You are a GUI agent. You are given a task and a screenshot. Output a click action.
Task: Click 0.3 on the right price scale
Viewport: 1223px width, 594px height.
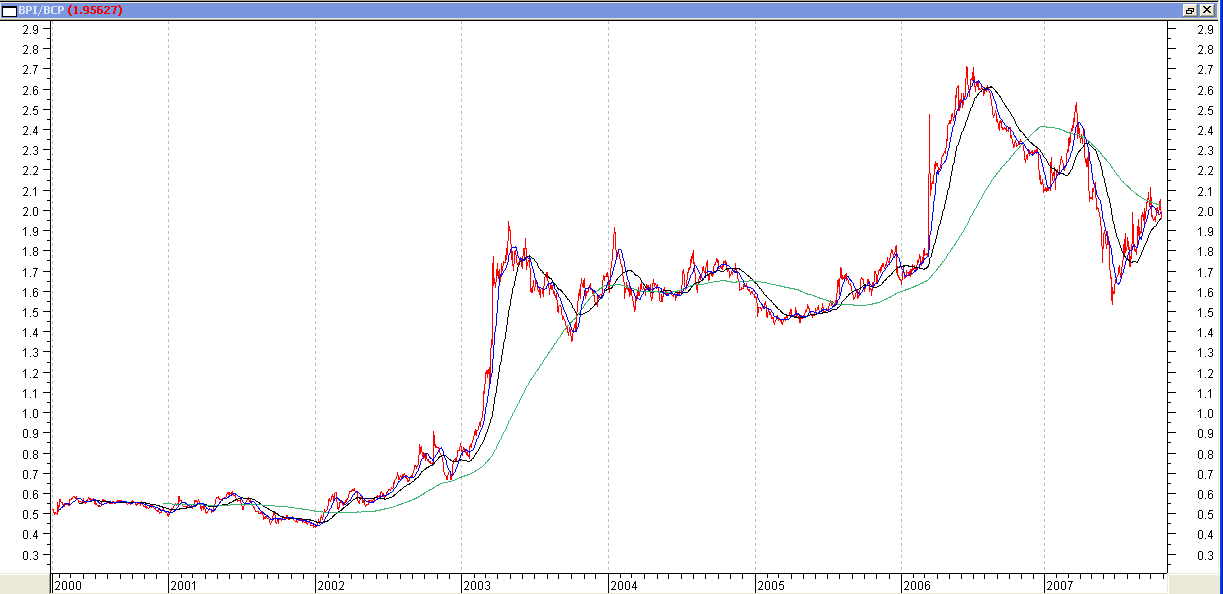click(x=1204, y=555)
